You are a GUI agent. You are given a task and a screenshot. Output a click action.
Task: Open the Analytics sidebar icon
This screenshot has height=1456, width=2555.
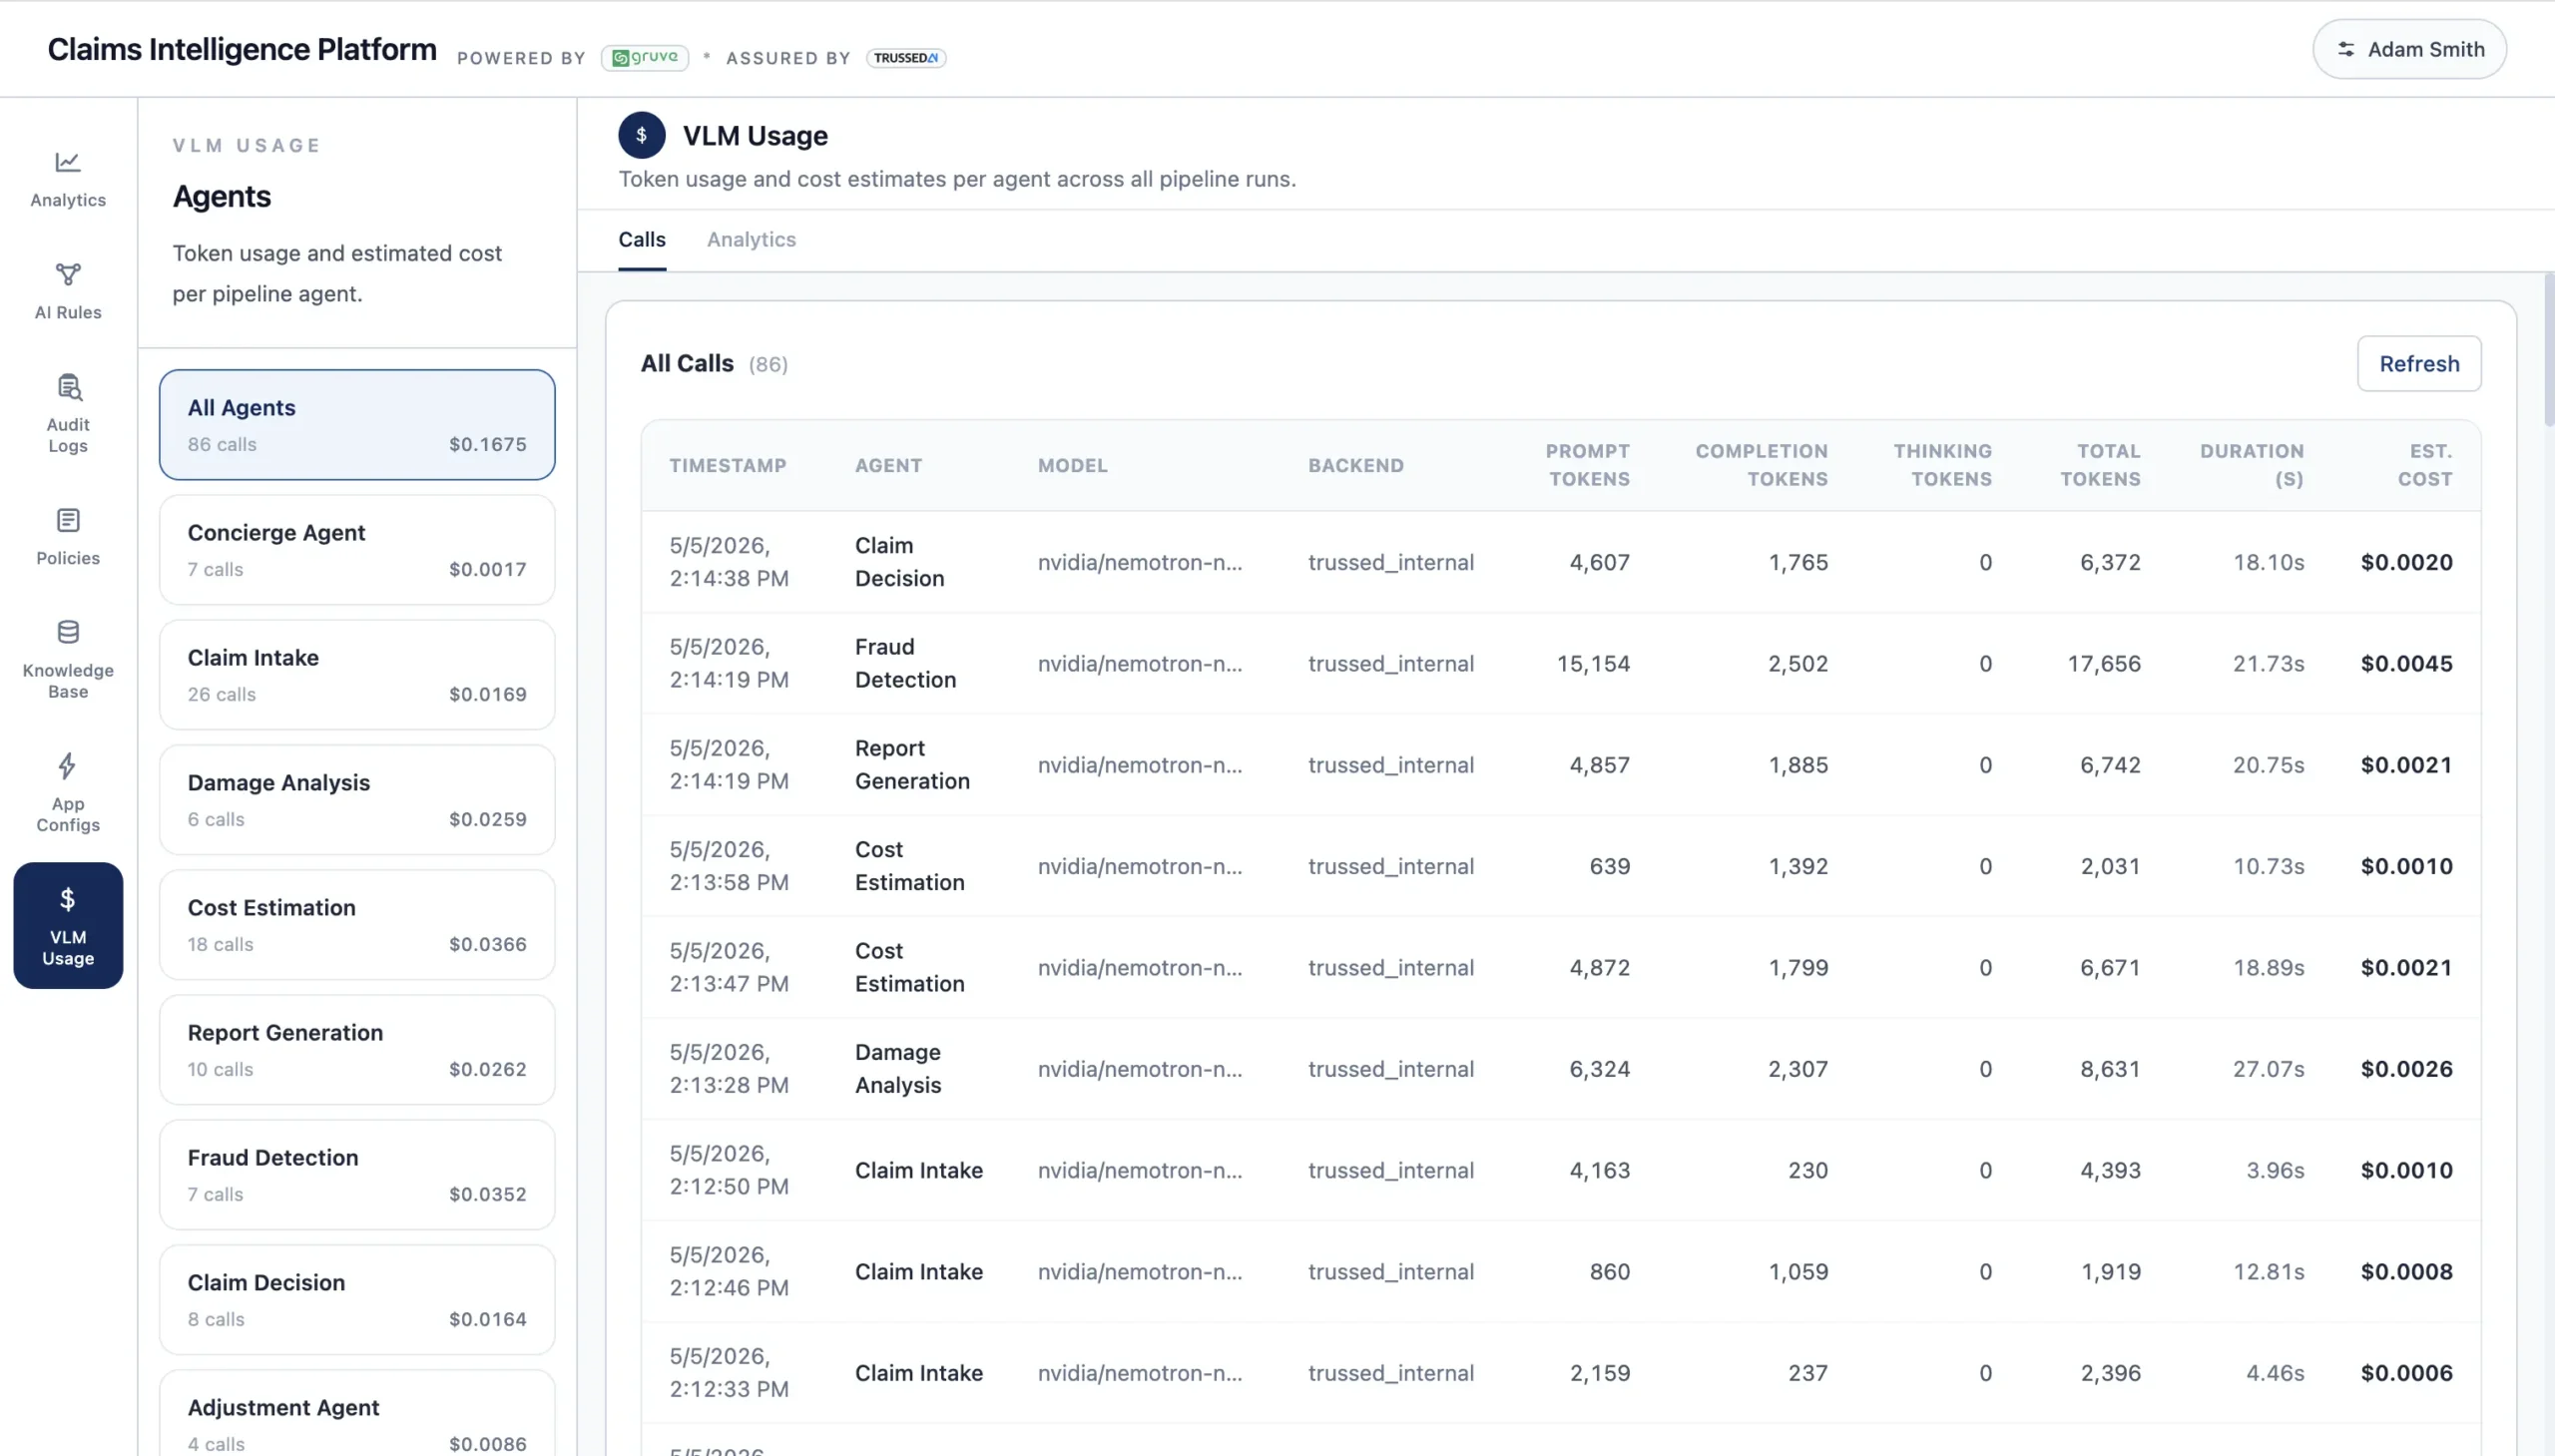(x=68, y=179)
